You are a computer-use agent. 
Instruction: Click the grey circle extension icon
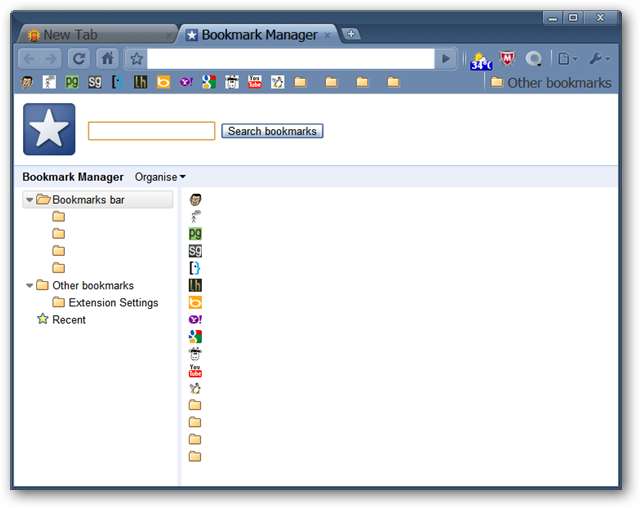tap(533, 59)
